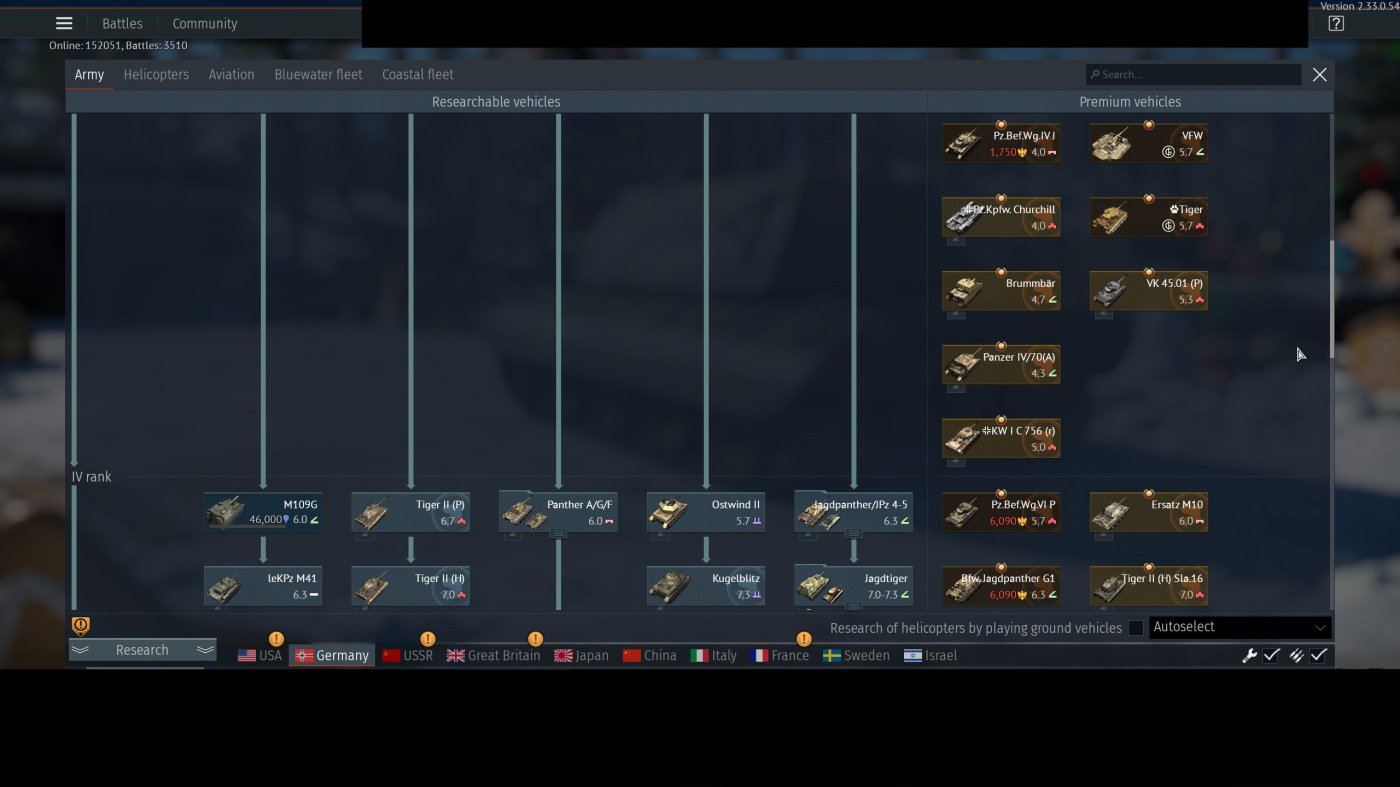Viewport: 1400px width, 787px height.
Task: Focus the vehicle Search field
Action: pyautogui.click(x=1194, y=75)
